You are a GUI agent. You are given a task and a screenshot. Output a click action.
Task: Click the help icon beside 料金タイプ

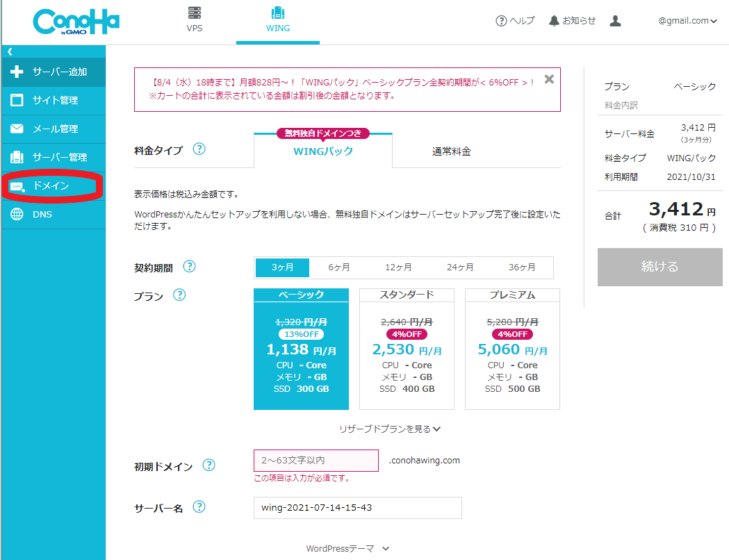(x=199, y=149)
